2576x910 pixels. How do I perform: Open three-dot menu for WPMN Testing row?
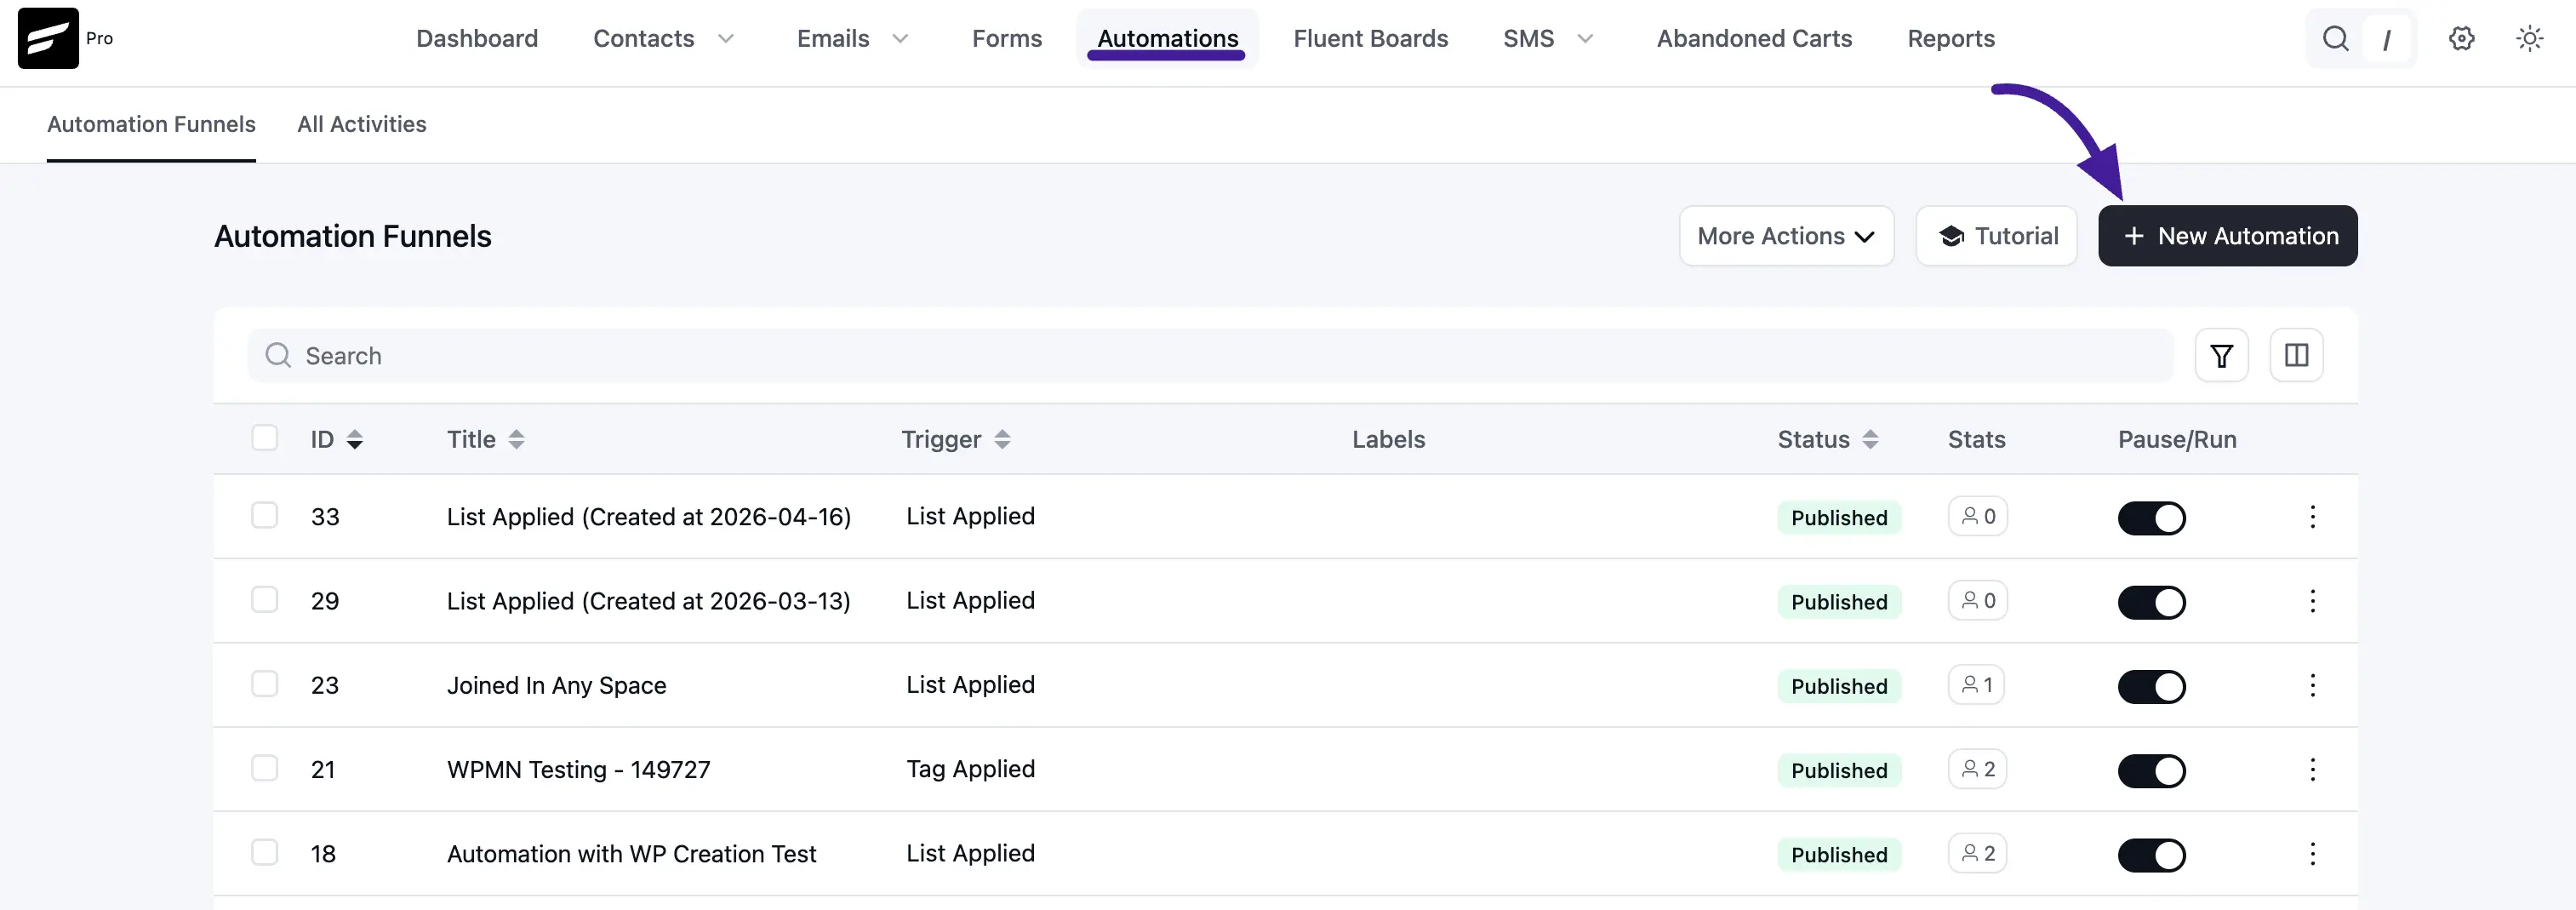2312,769
